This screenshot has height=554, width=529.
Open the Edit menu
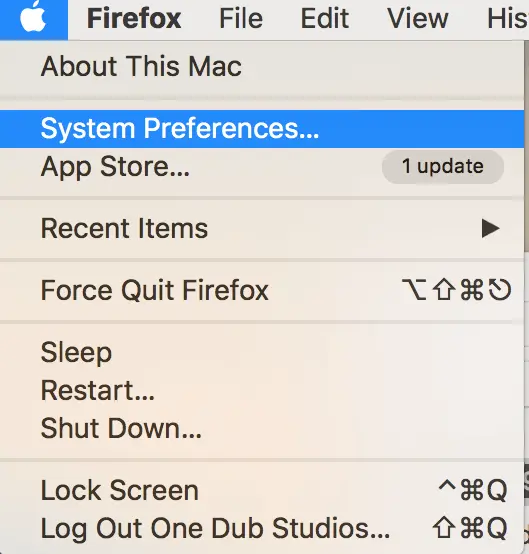coord(325,18)
